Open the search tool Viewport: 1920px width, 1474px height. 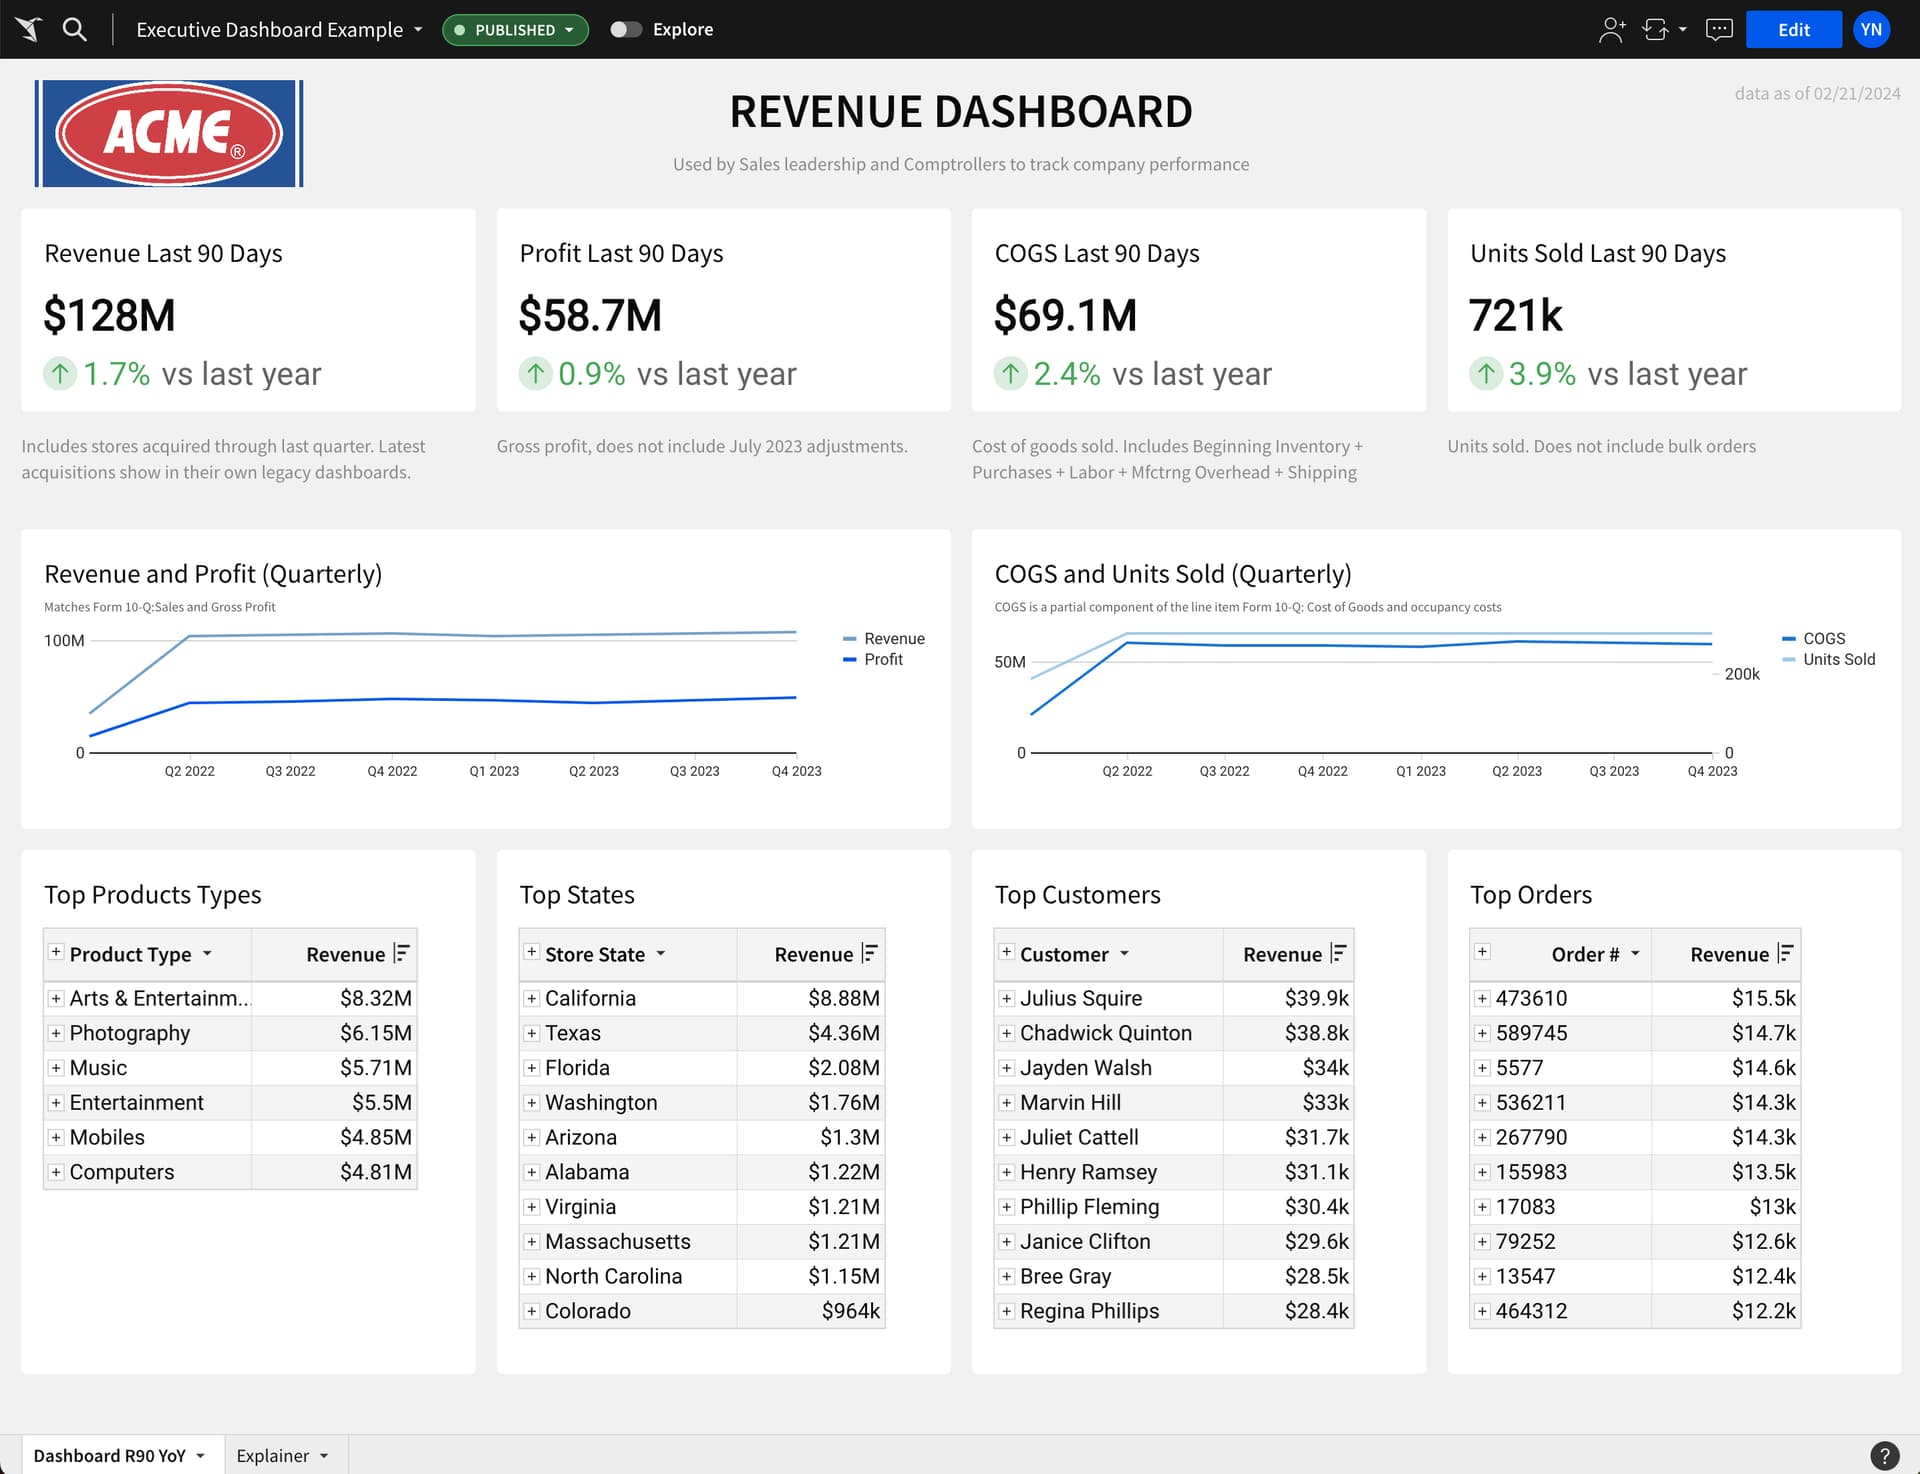pyautogui.click(x=75, y=29)
